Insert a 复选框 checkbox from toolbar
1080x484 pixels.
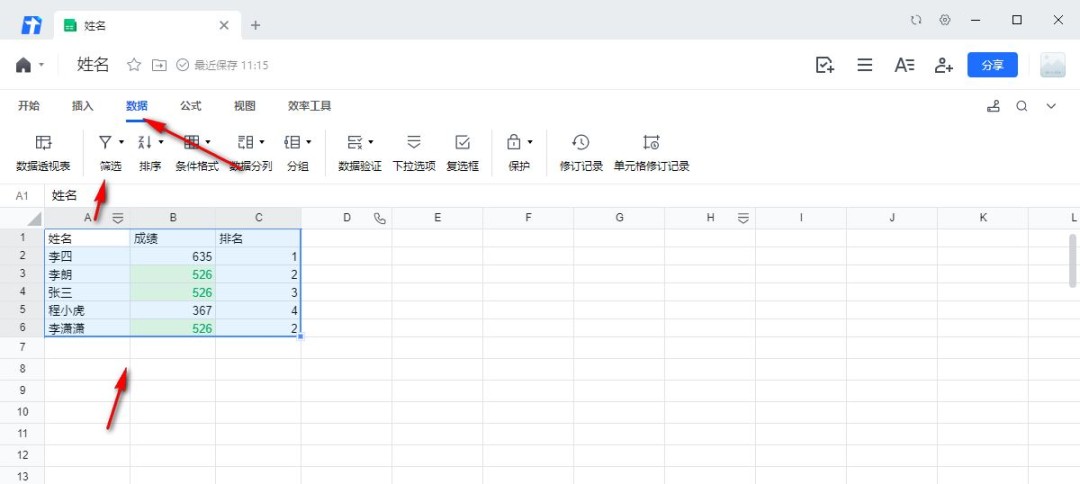(x=463, y=143)
